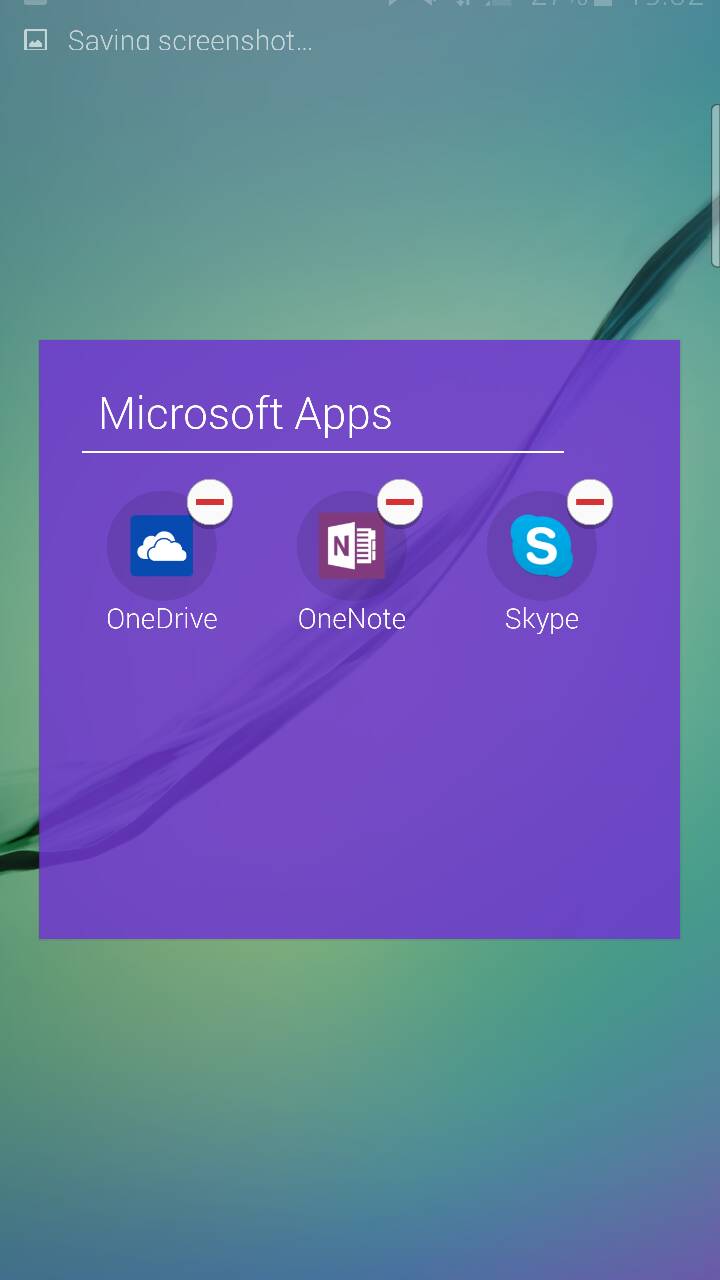Close folder by tapping wallpaper below it

point(360,1100)
